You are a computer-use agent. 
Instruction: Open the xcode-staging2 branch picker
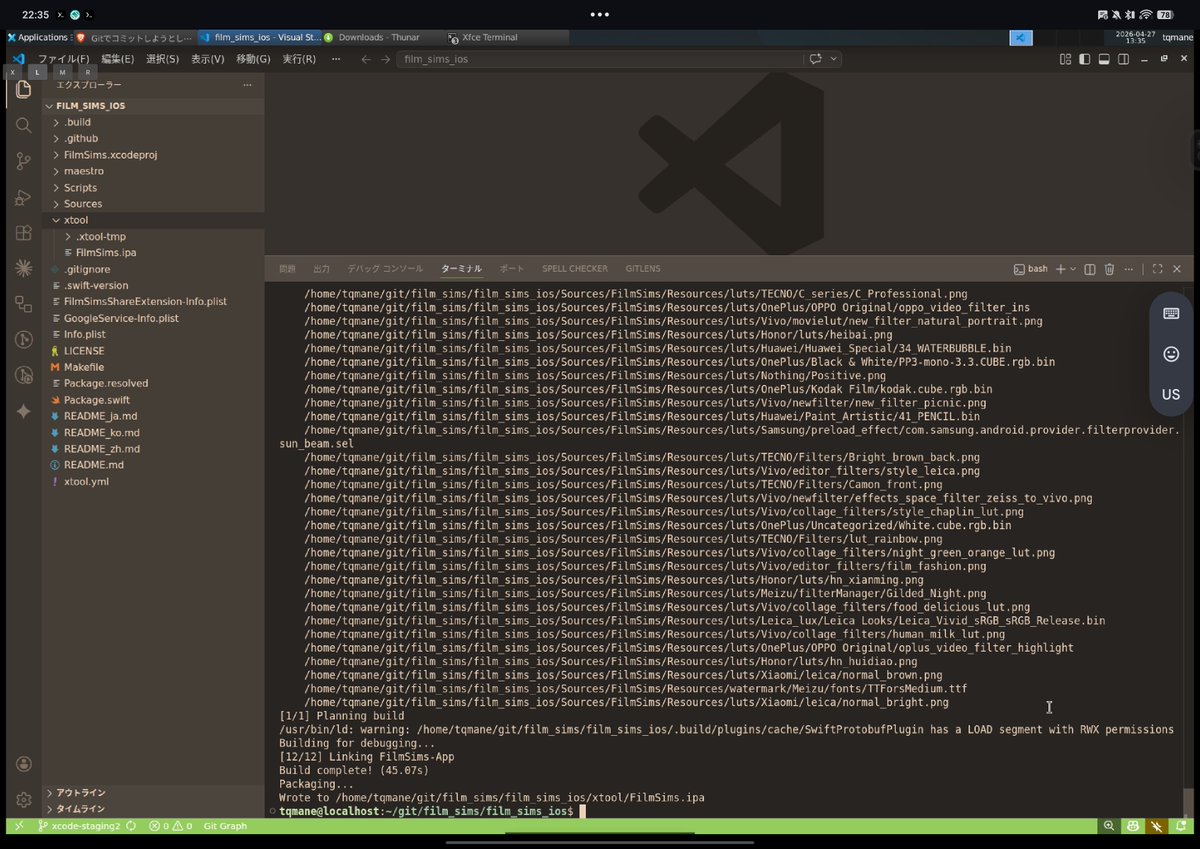pyautogui.click(x=79, y=826)
